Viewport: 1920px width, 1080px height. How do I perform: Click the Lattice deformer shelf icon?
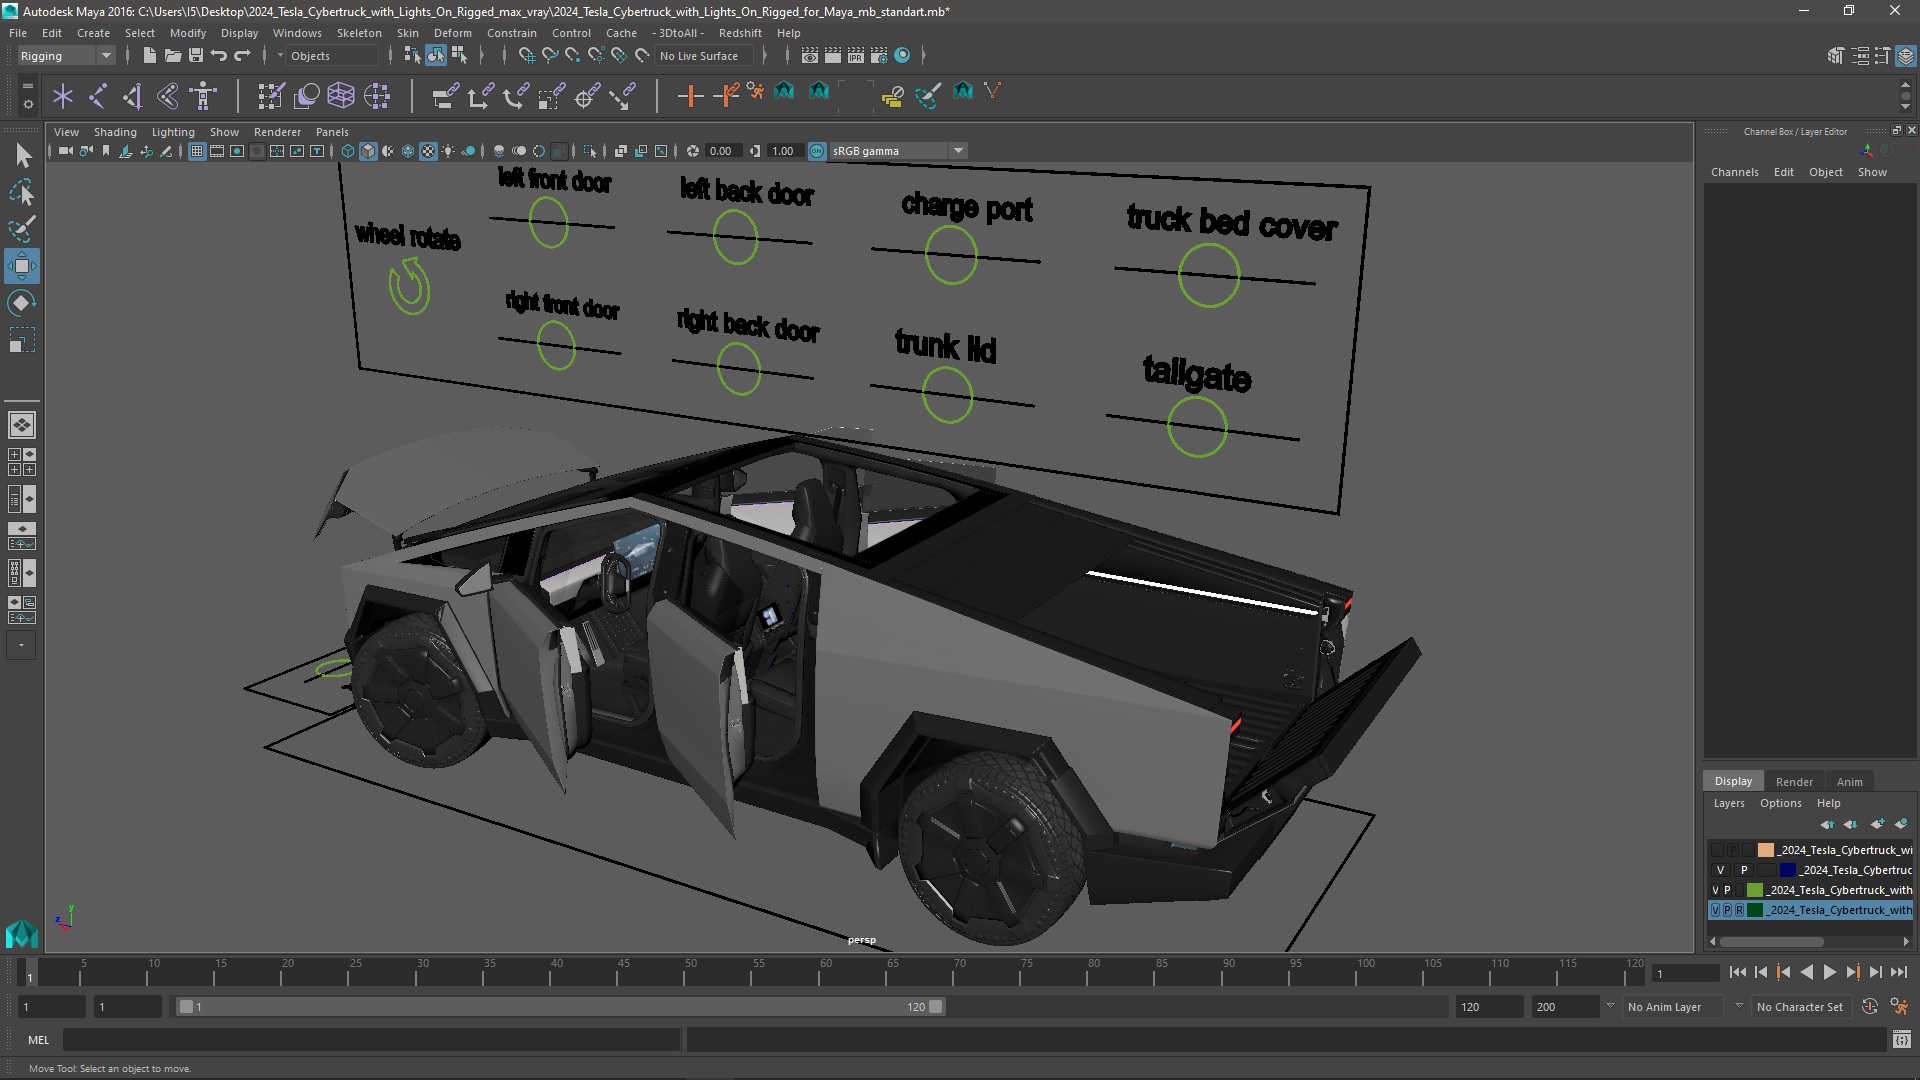(341, 96)
